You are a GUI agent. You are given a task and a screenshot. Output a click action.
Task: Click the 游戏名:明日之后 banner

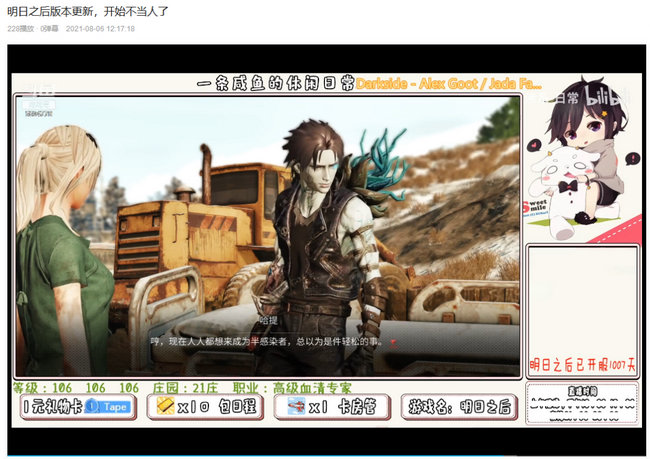coord(459,406)
